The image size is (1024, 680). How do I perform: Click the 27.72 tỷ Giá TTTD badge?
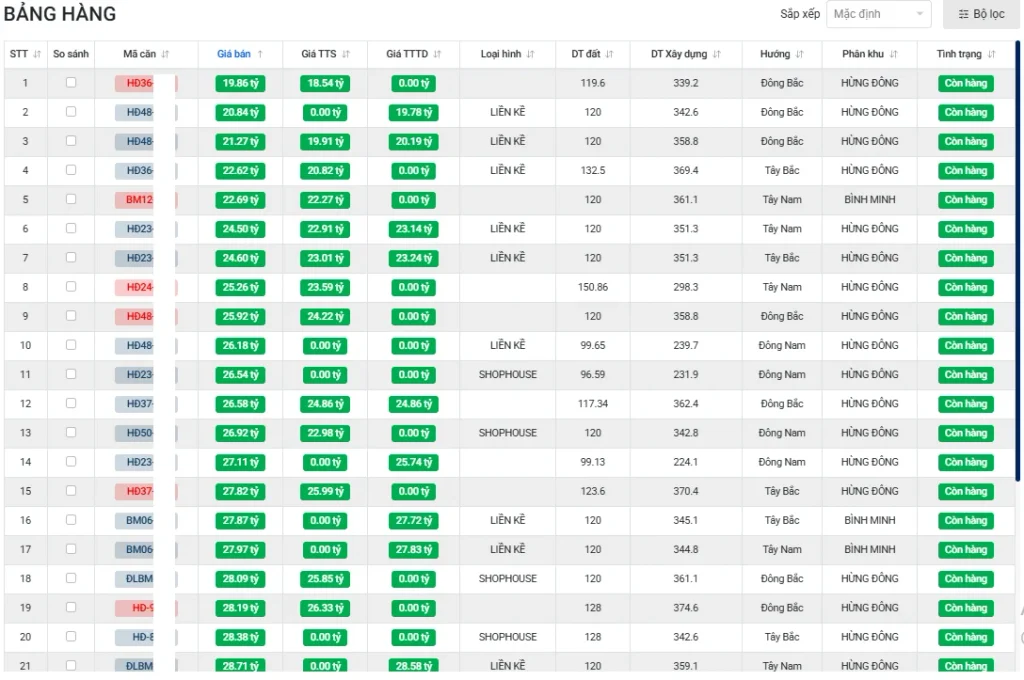pos(414,521)
